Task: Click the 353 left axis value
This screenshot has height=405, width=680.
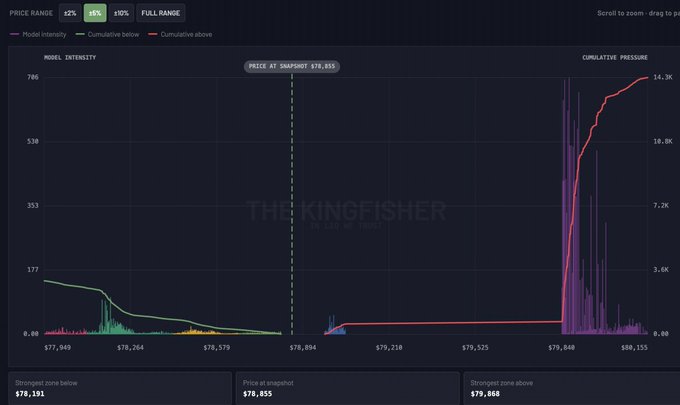Action: tap(33, 206)
